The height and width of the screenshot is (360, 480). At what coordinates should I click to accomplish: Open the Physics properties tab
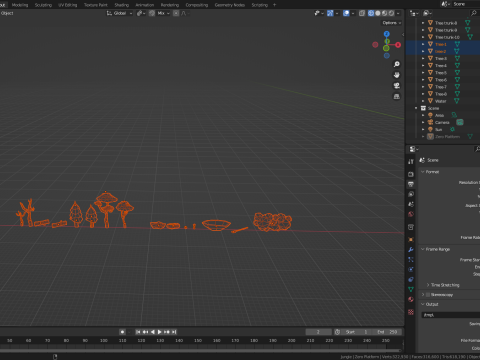tap(411, 269)
